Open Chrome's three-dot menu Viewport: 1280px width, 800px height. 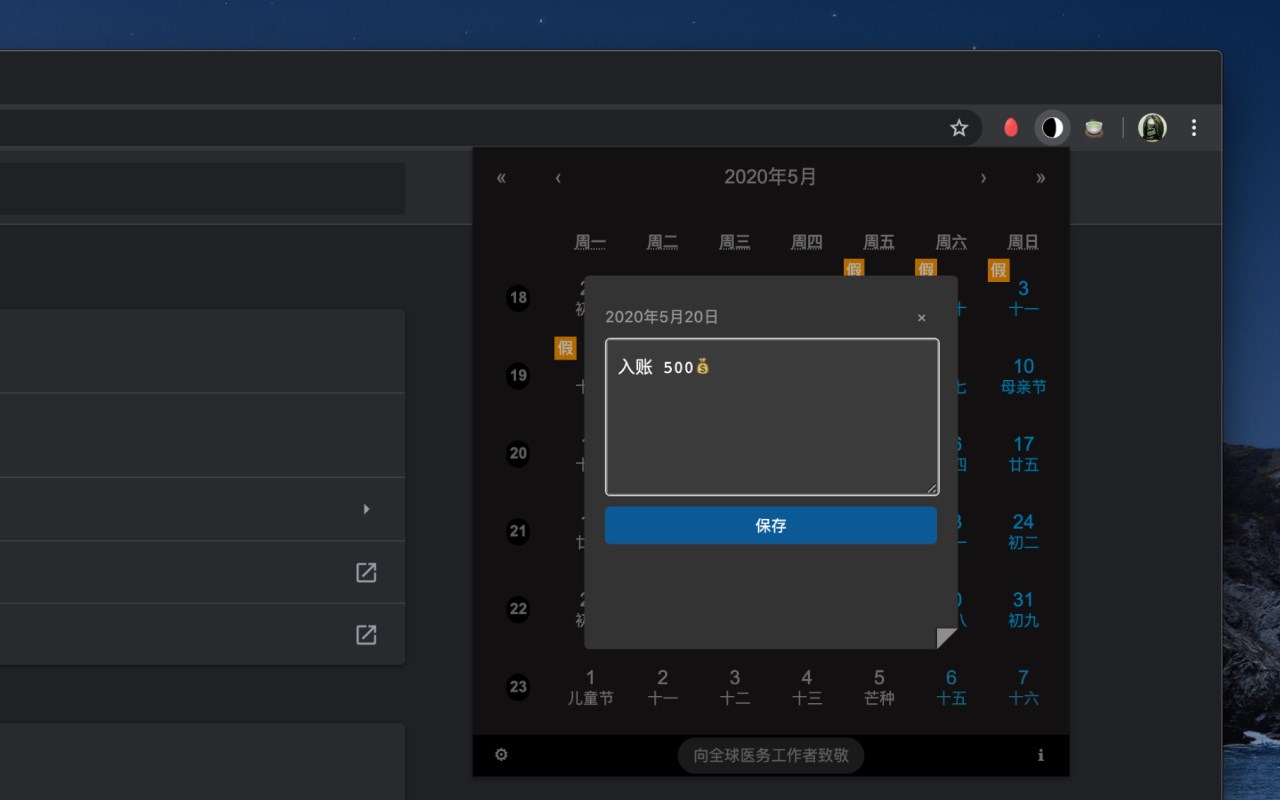point(1194,128)
